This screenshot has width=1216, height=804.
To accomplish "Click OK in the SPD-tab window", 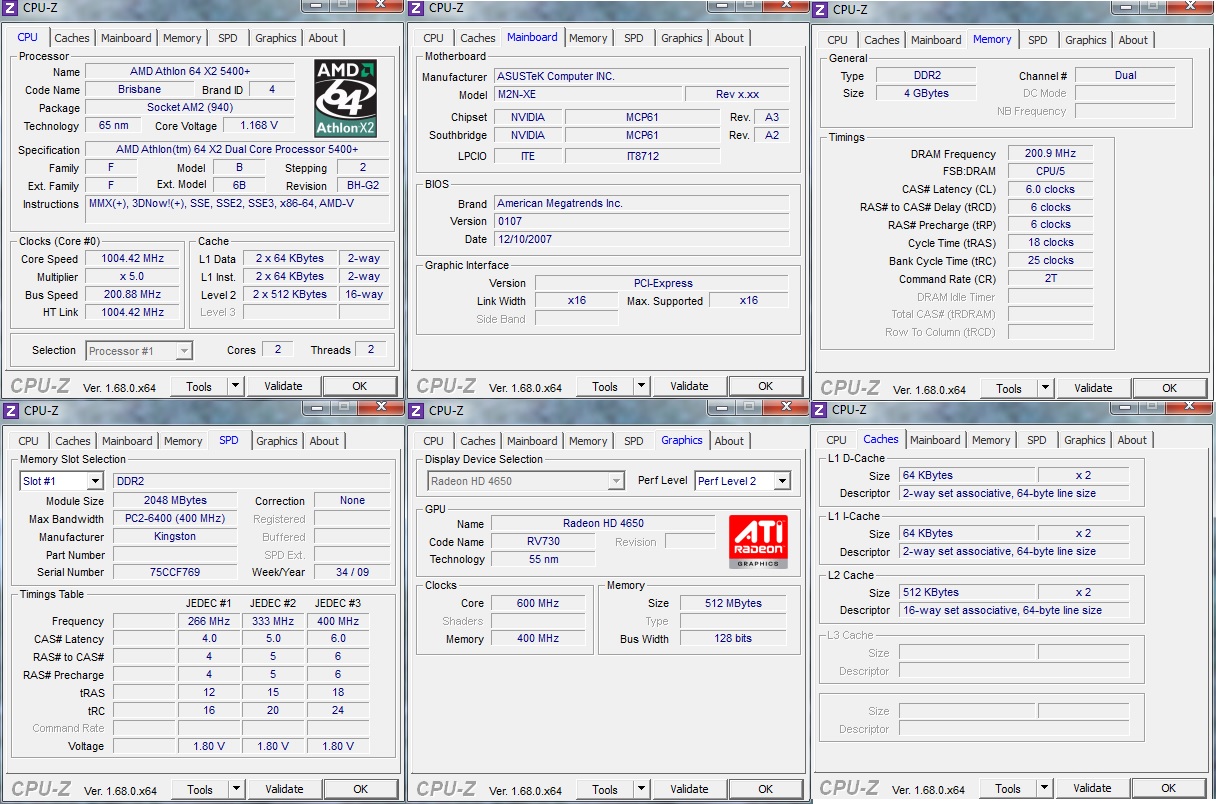I will coord(361,789).
